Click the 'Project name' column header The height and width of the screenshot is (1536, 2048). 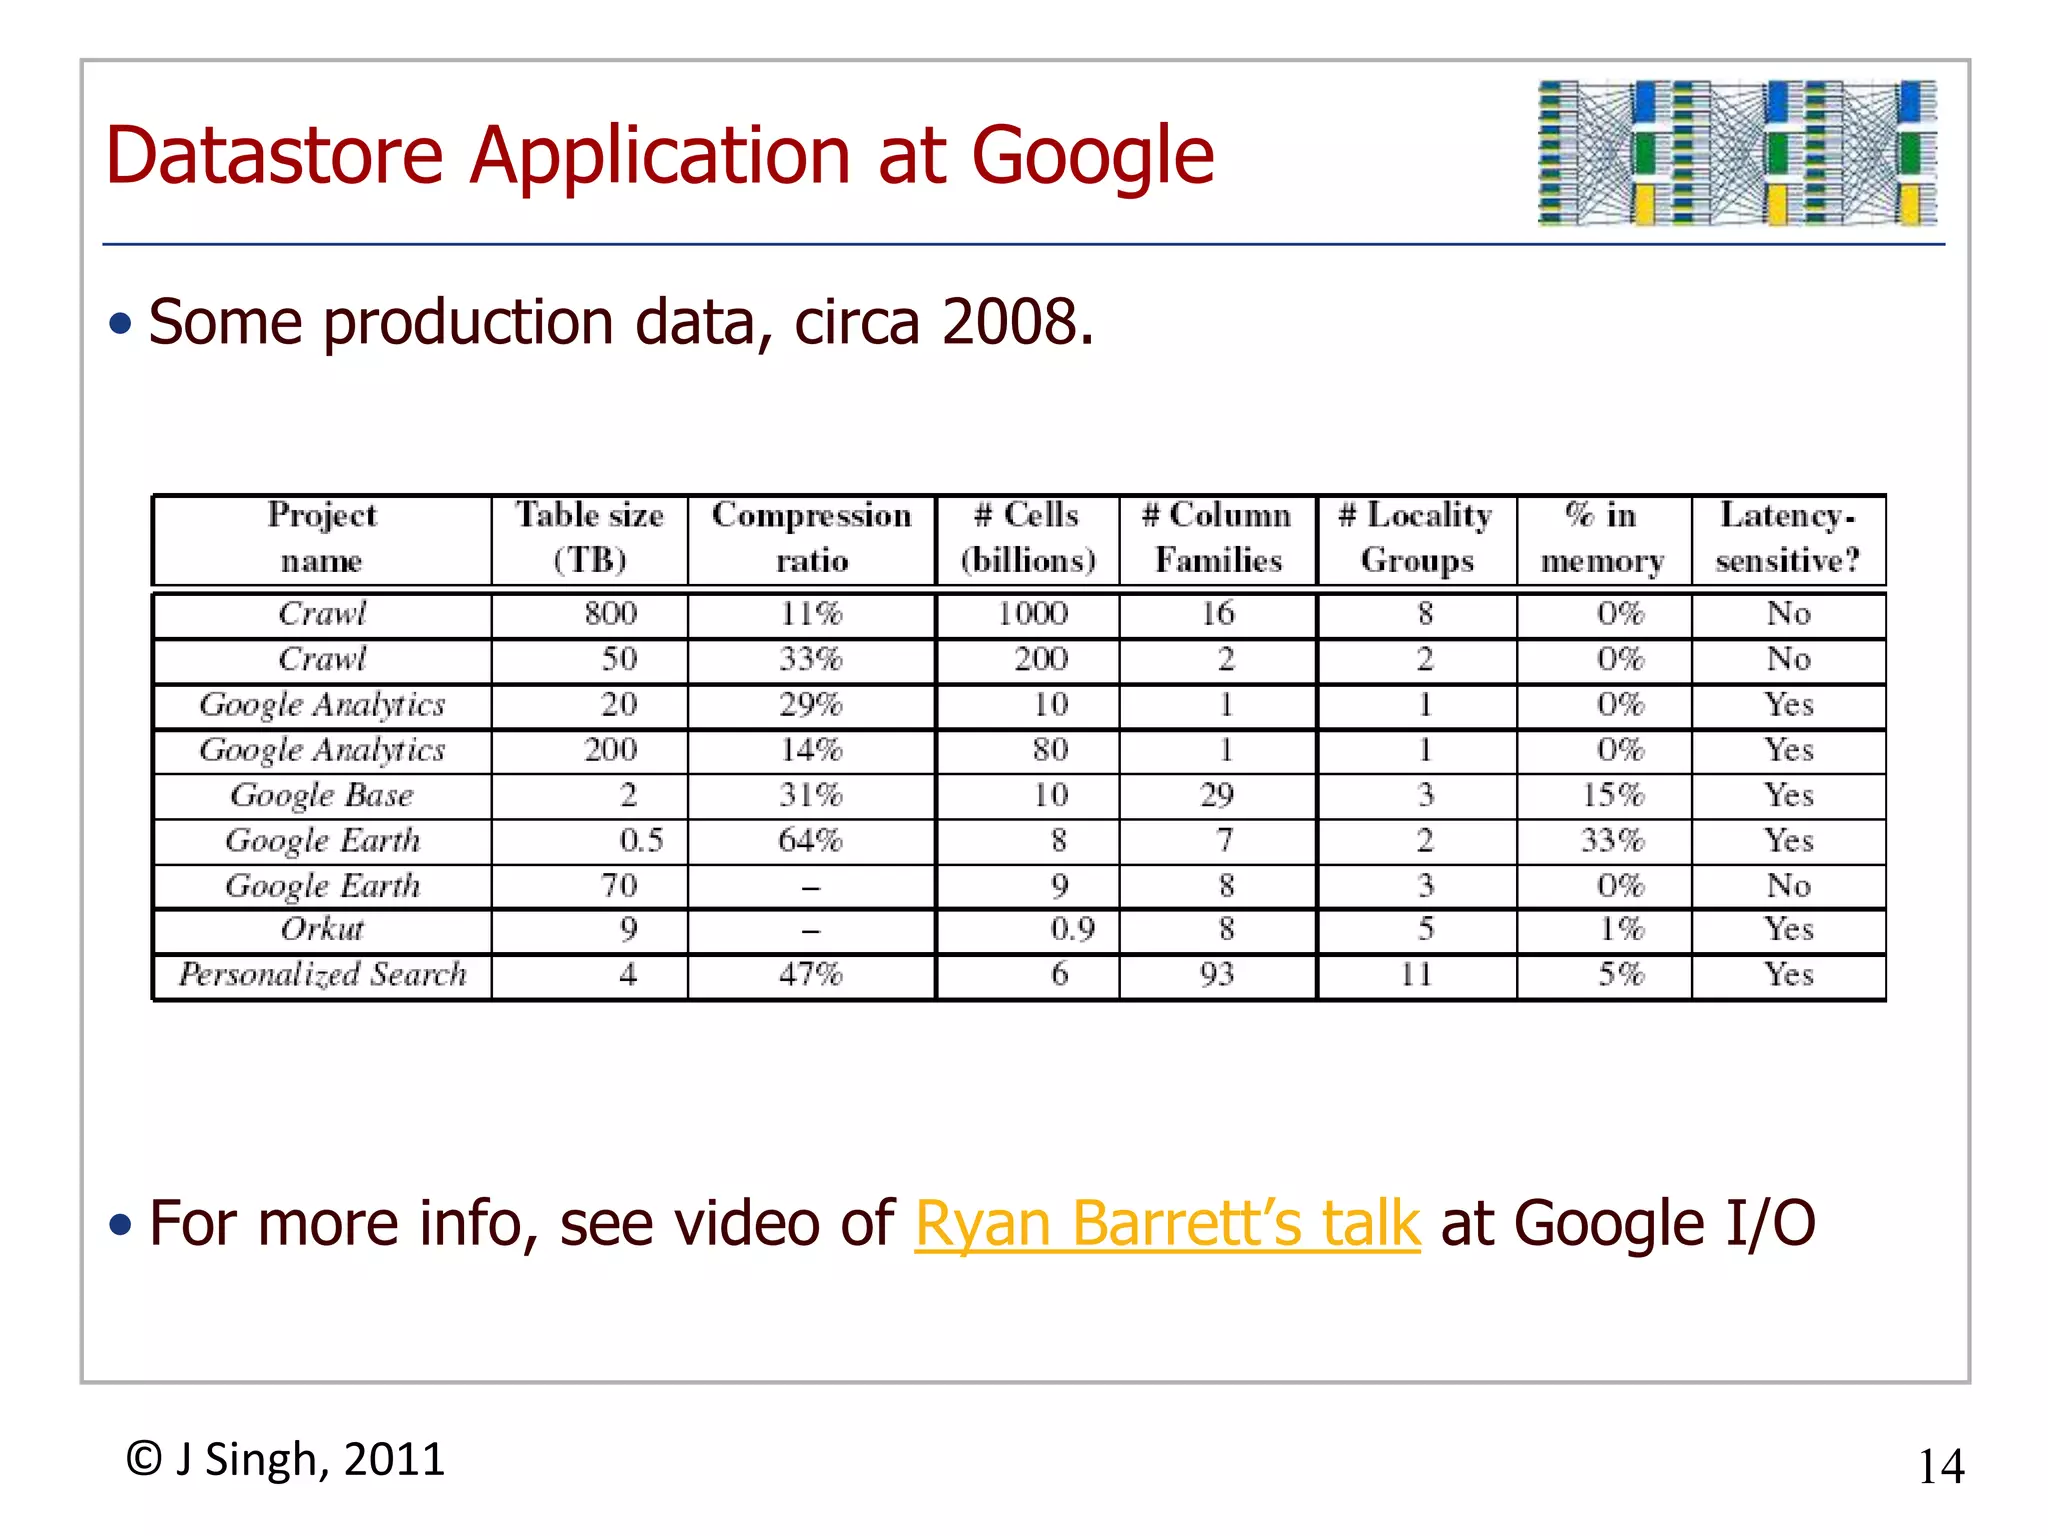[x=322, y=538]
